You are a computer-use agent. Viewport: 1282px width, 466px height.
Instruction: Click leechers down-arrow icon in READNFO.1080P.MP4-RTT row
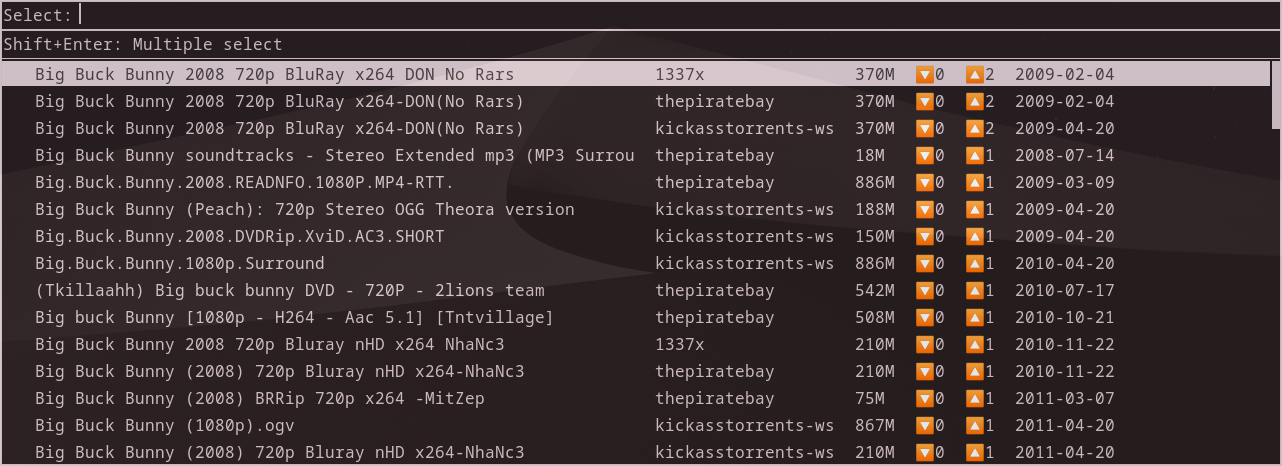tap(925, 182)
